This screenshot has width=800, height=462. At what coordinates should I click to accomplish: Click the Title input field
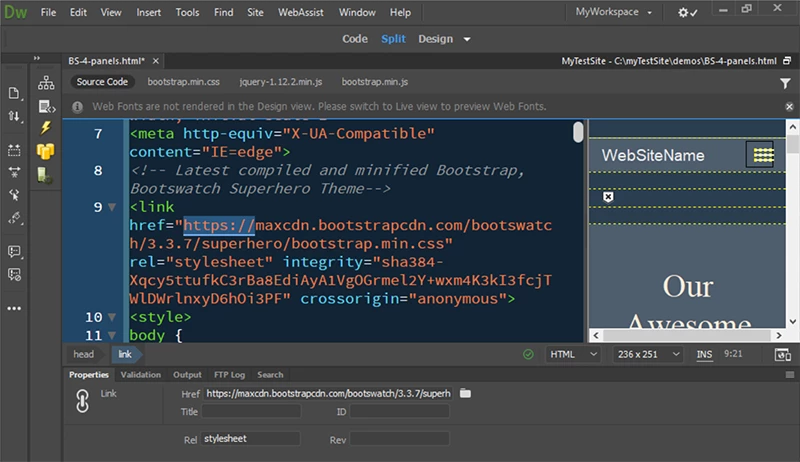[x=251, y=412]
